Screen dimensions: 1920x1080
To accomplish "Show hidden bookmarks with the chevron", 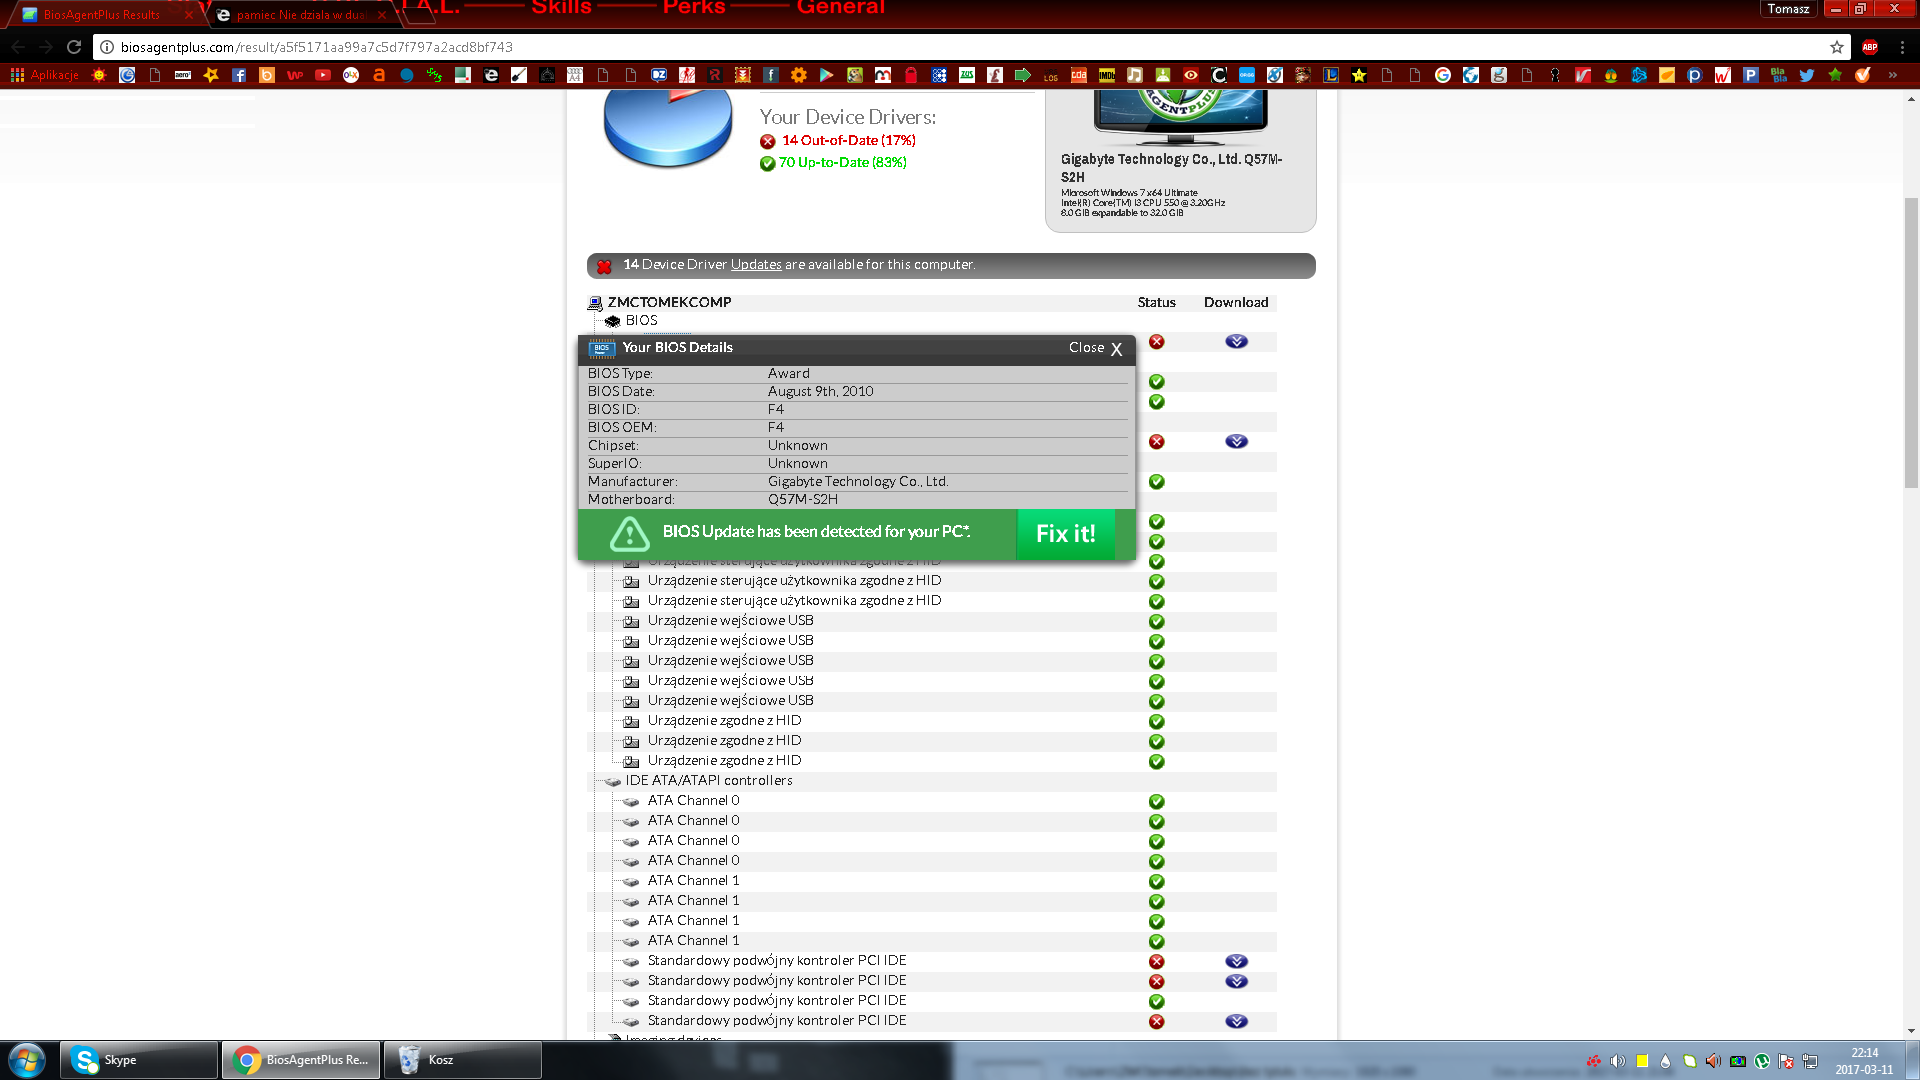I will coord(1893,75).
